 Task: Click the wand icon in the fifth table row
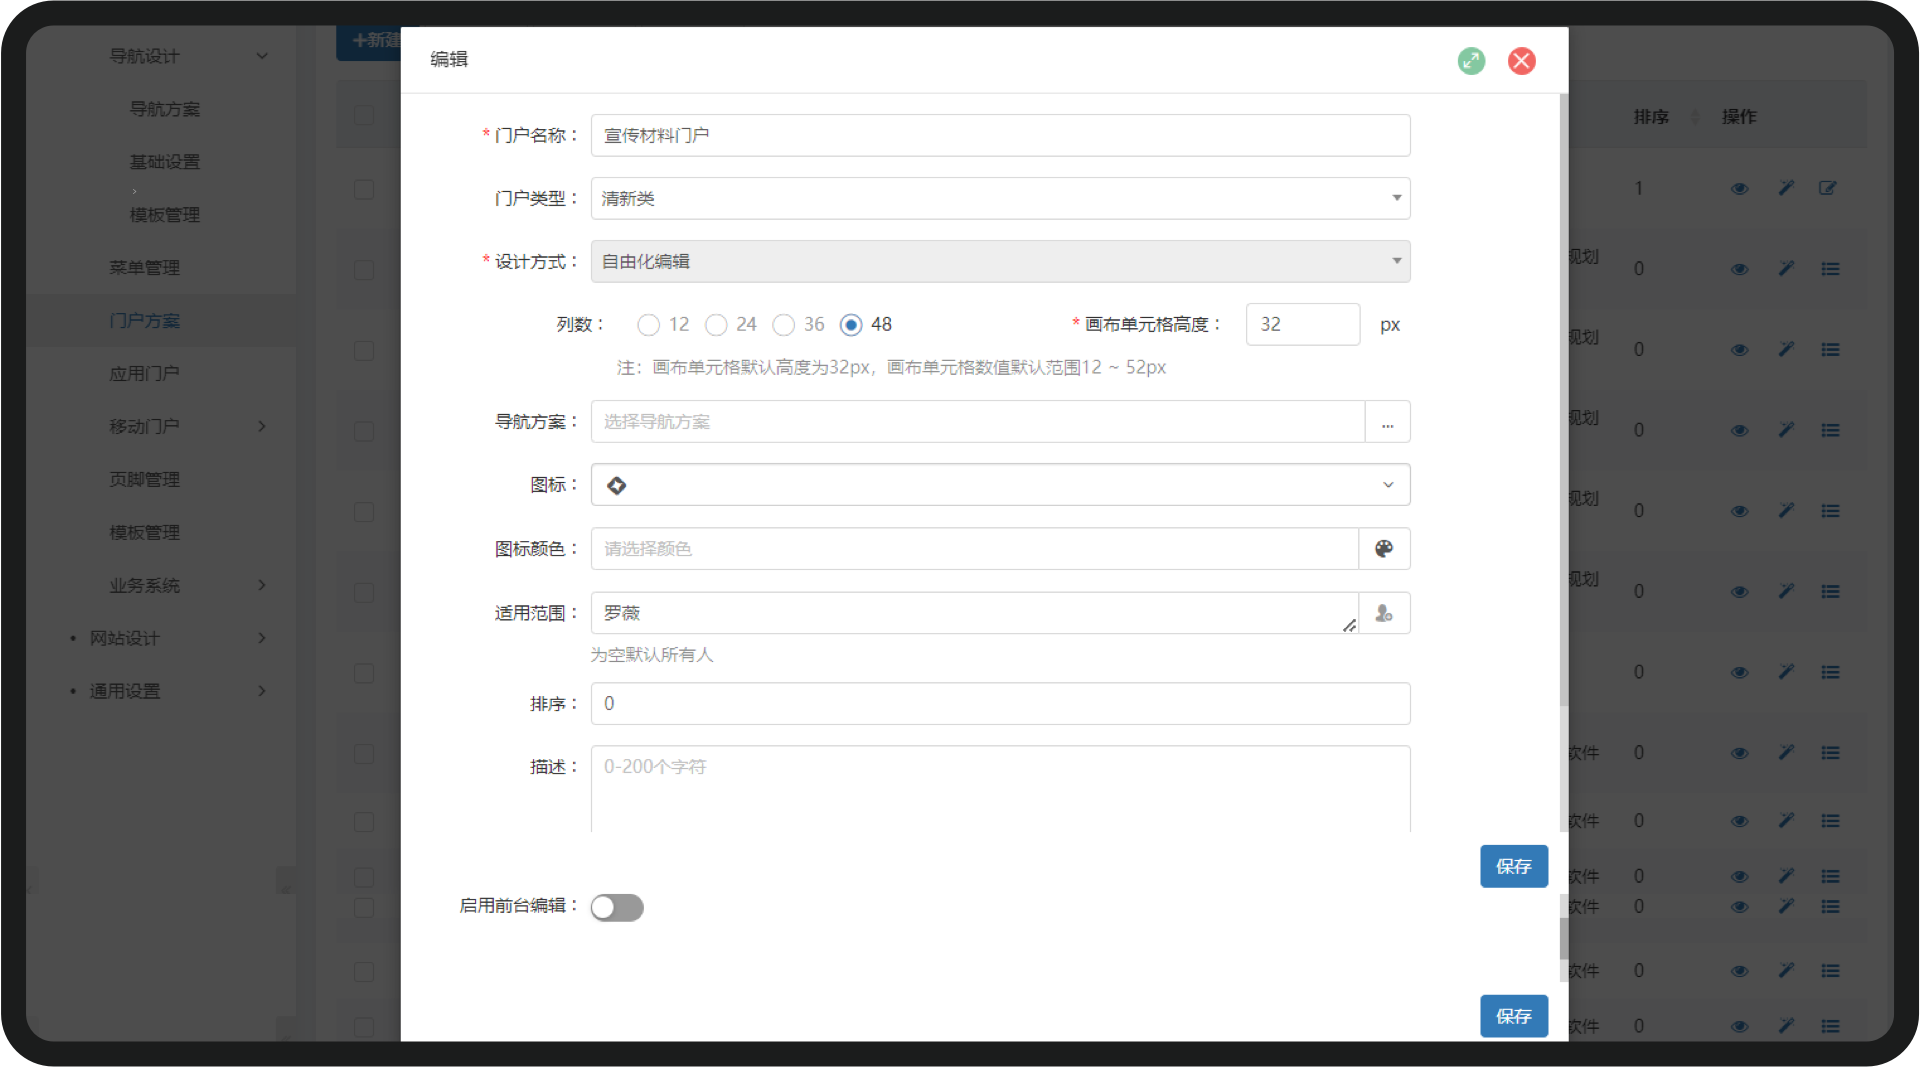pos(1786,511)
